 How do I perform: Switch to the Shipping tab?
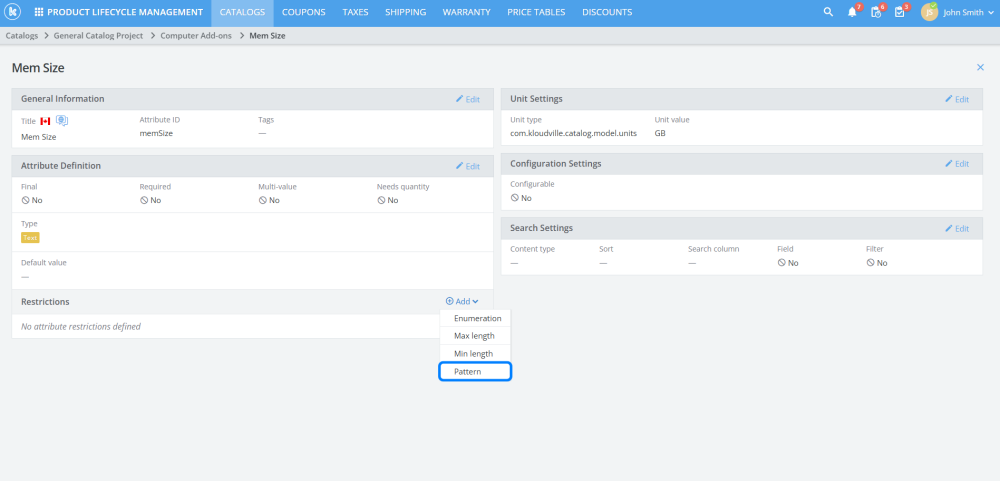click(406, 12)
